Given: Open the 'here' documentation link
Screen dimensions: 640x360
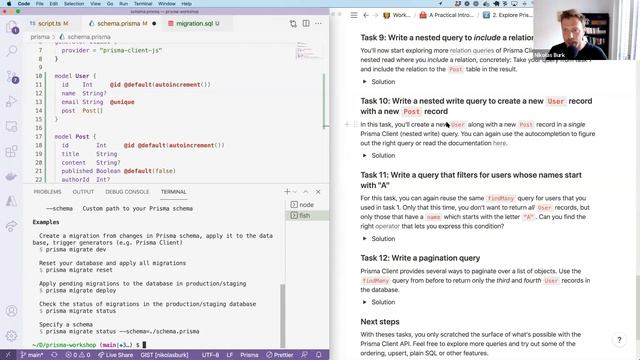Looking at the screenshot, I should tap(499, 143).
